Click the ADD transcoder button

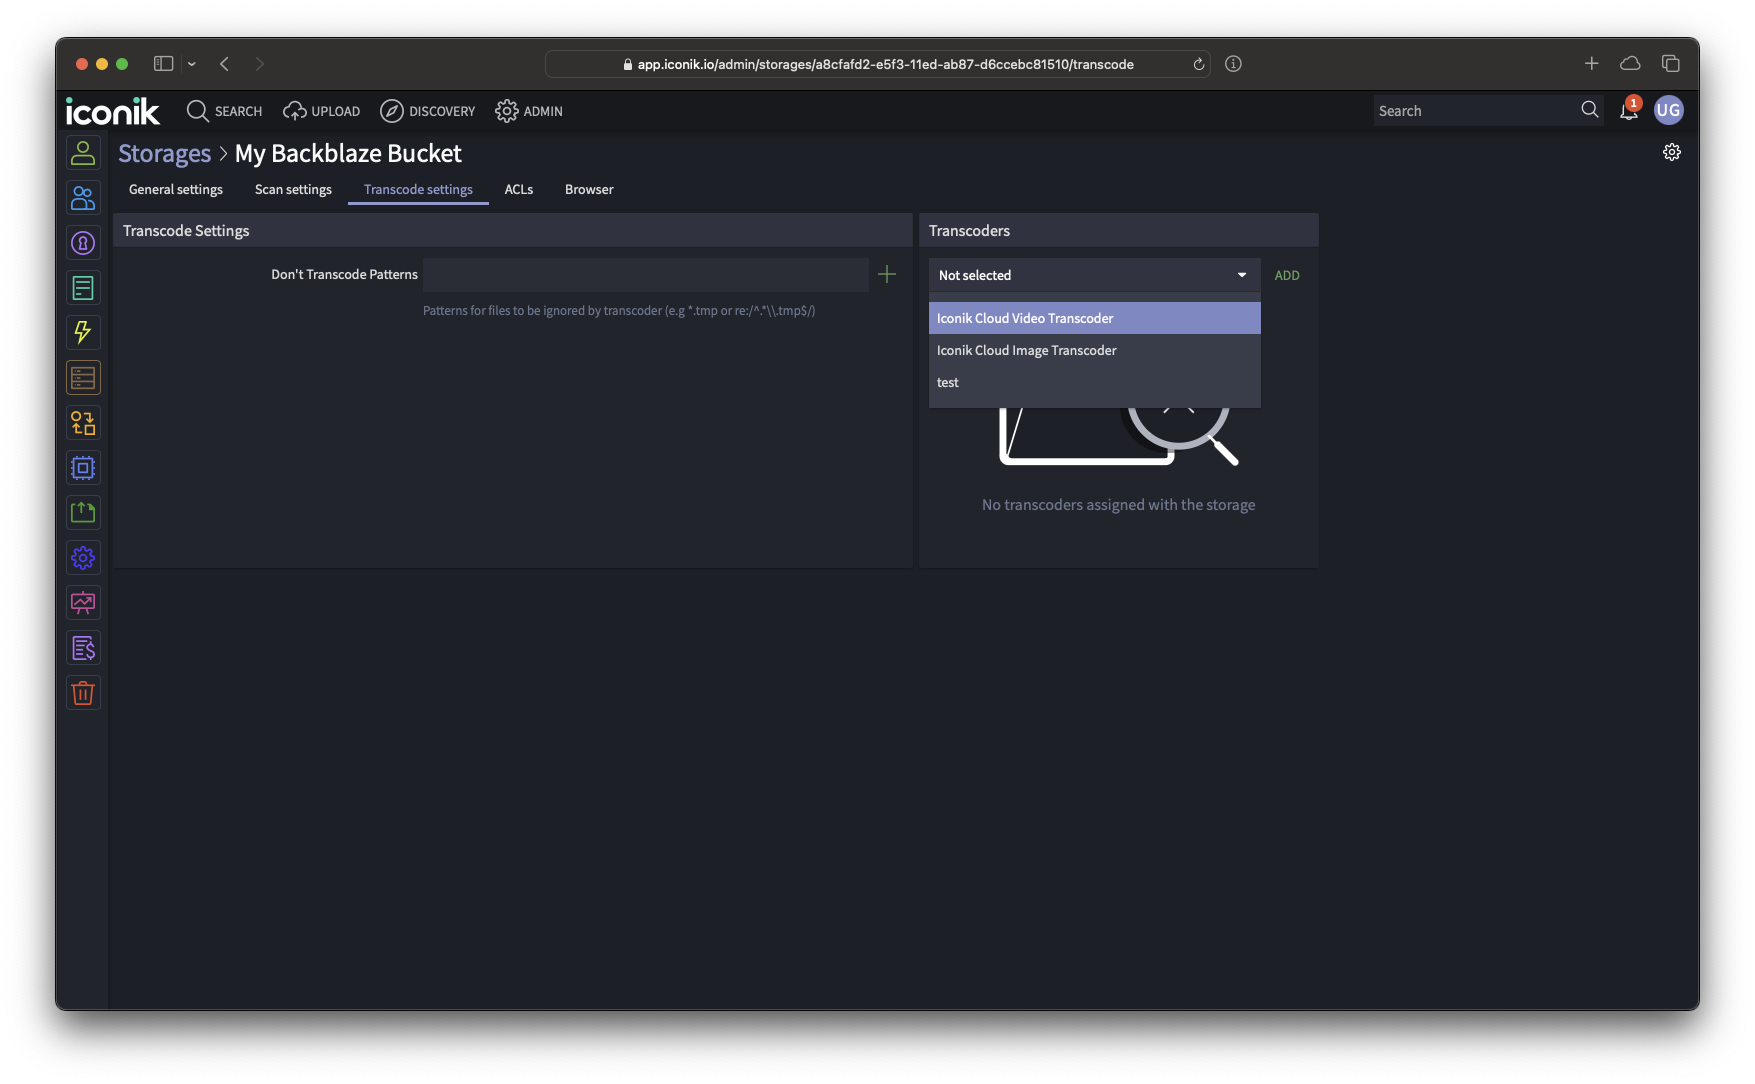click(1287, 275)
